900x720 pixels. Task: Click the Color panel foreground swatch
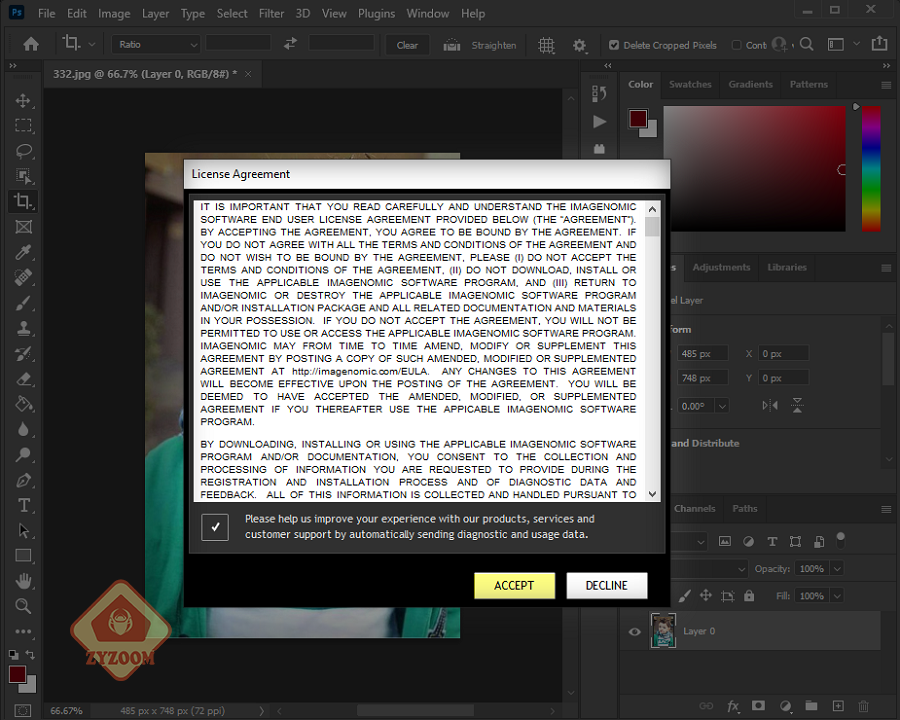(x=638, y=119)
